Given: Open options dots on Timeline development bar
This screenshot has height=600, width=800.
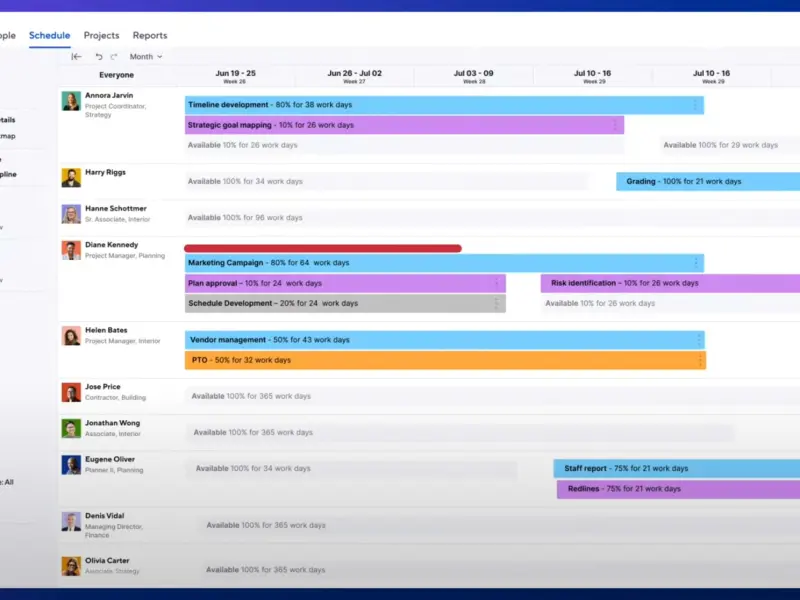Looking at the screenshot, I should click(x=696, y=105).
